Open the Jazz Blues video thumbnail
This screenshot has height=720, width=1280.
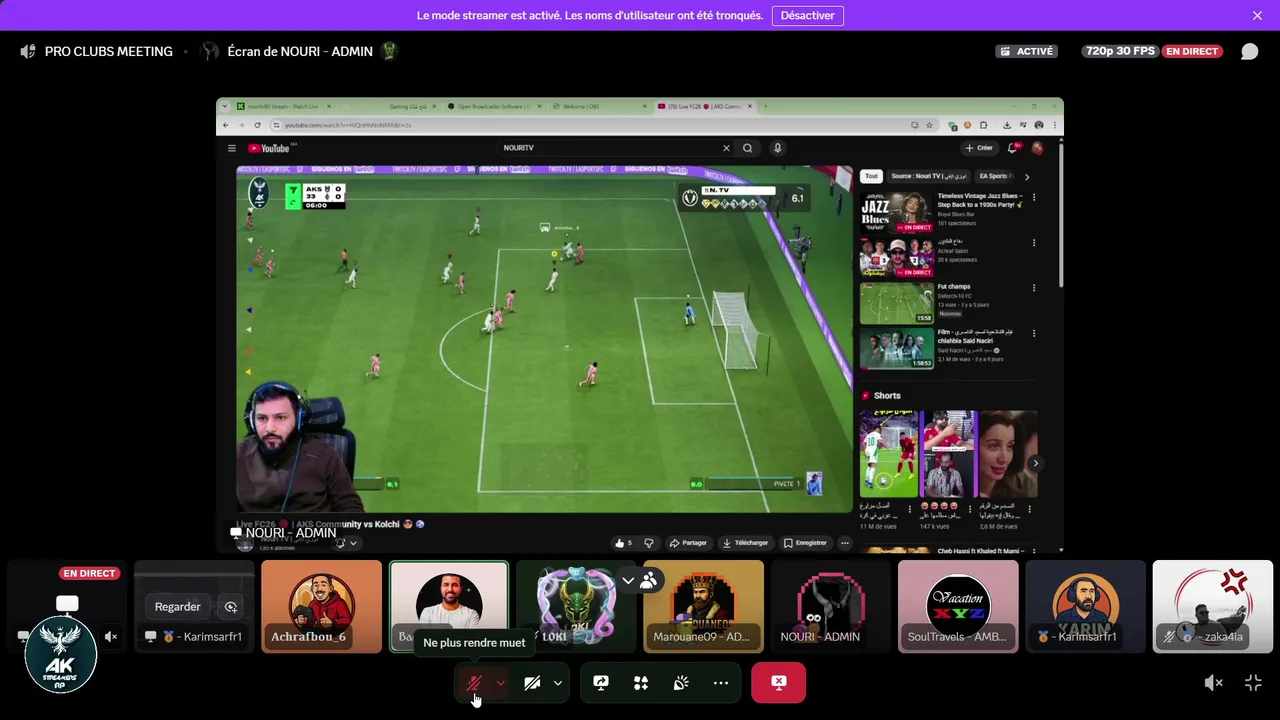[897, 211]
